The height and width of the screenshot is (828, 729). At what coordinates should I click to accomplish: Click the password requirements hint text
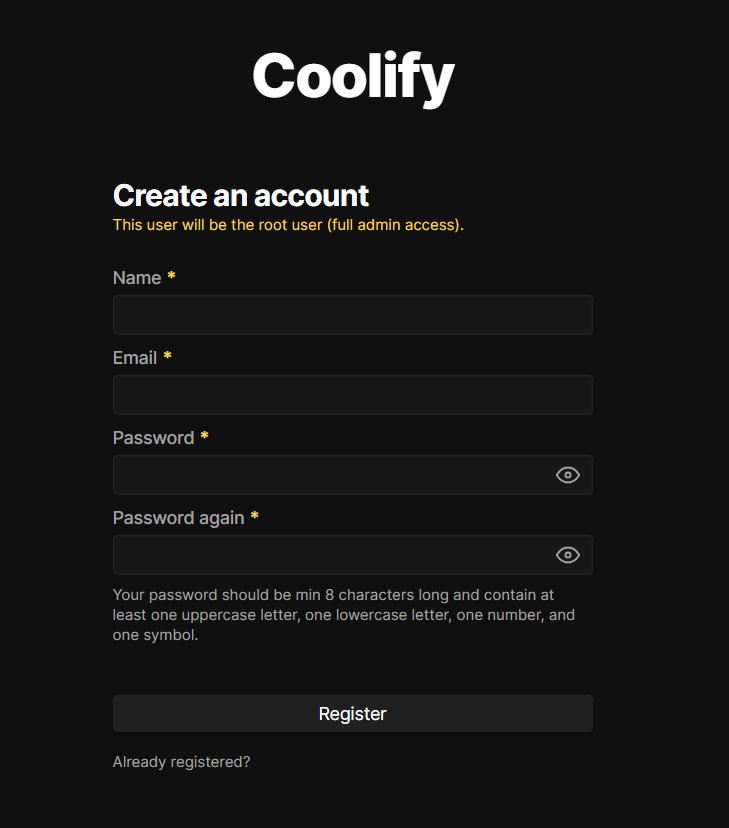click(343, 614)
